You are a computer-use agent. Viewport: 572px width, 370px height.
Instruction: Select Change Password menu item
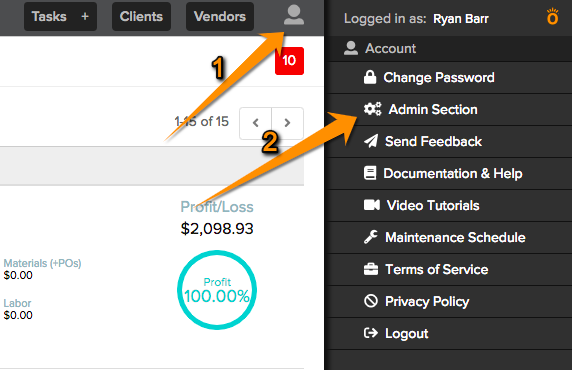450,78
